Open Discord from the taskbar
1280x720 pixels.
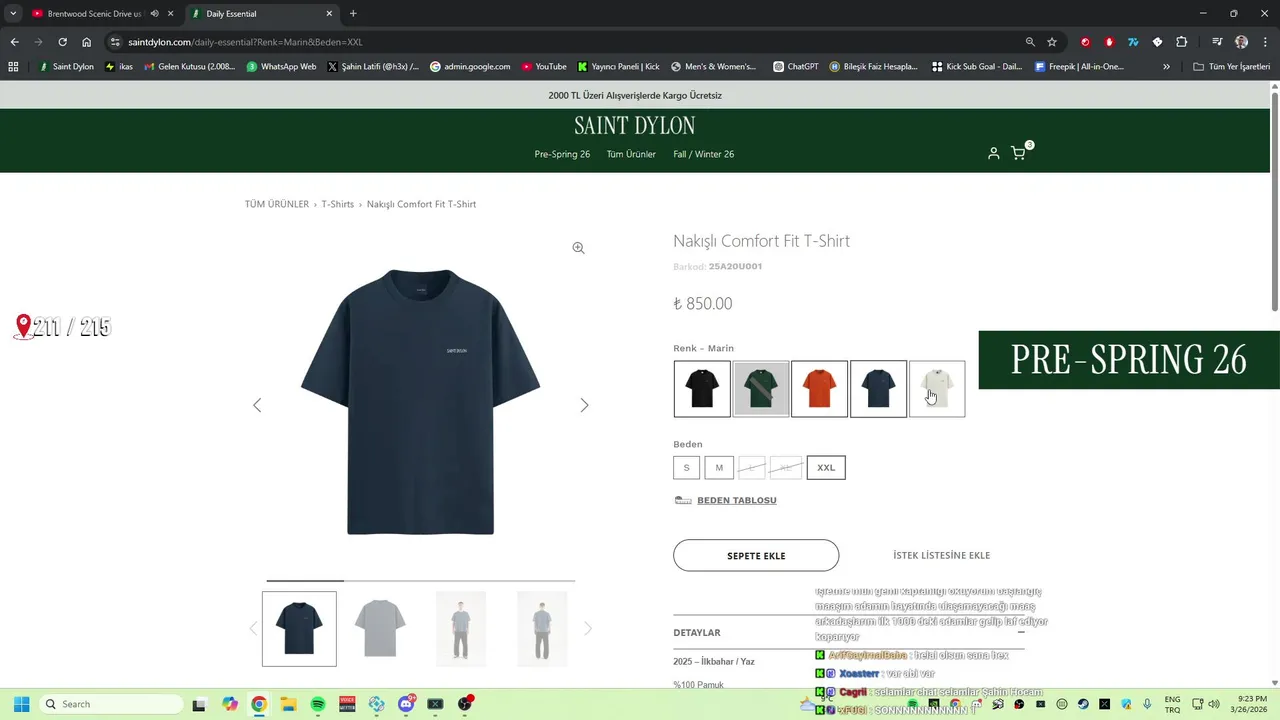tap(406, 704)
